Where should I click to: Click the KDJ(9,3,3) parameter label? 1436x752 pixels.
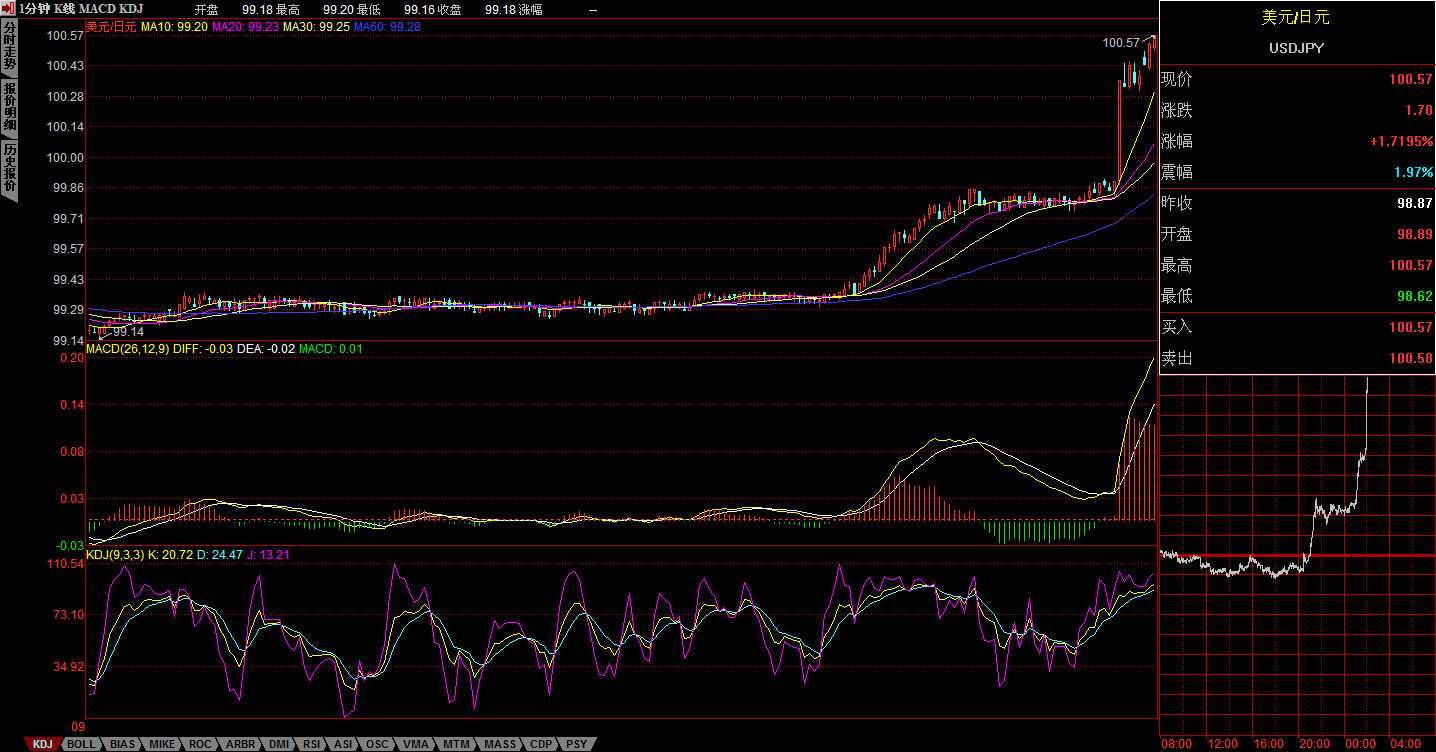coord(115,554)
